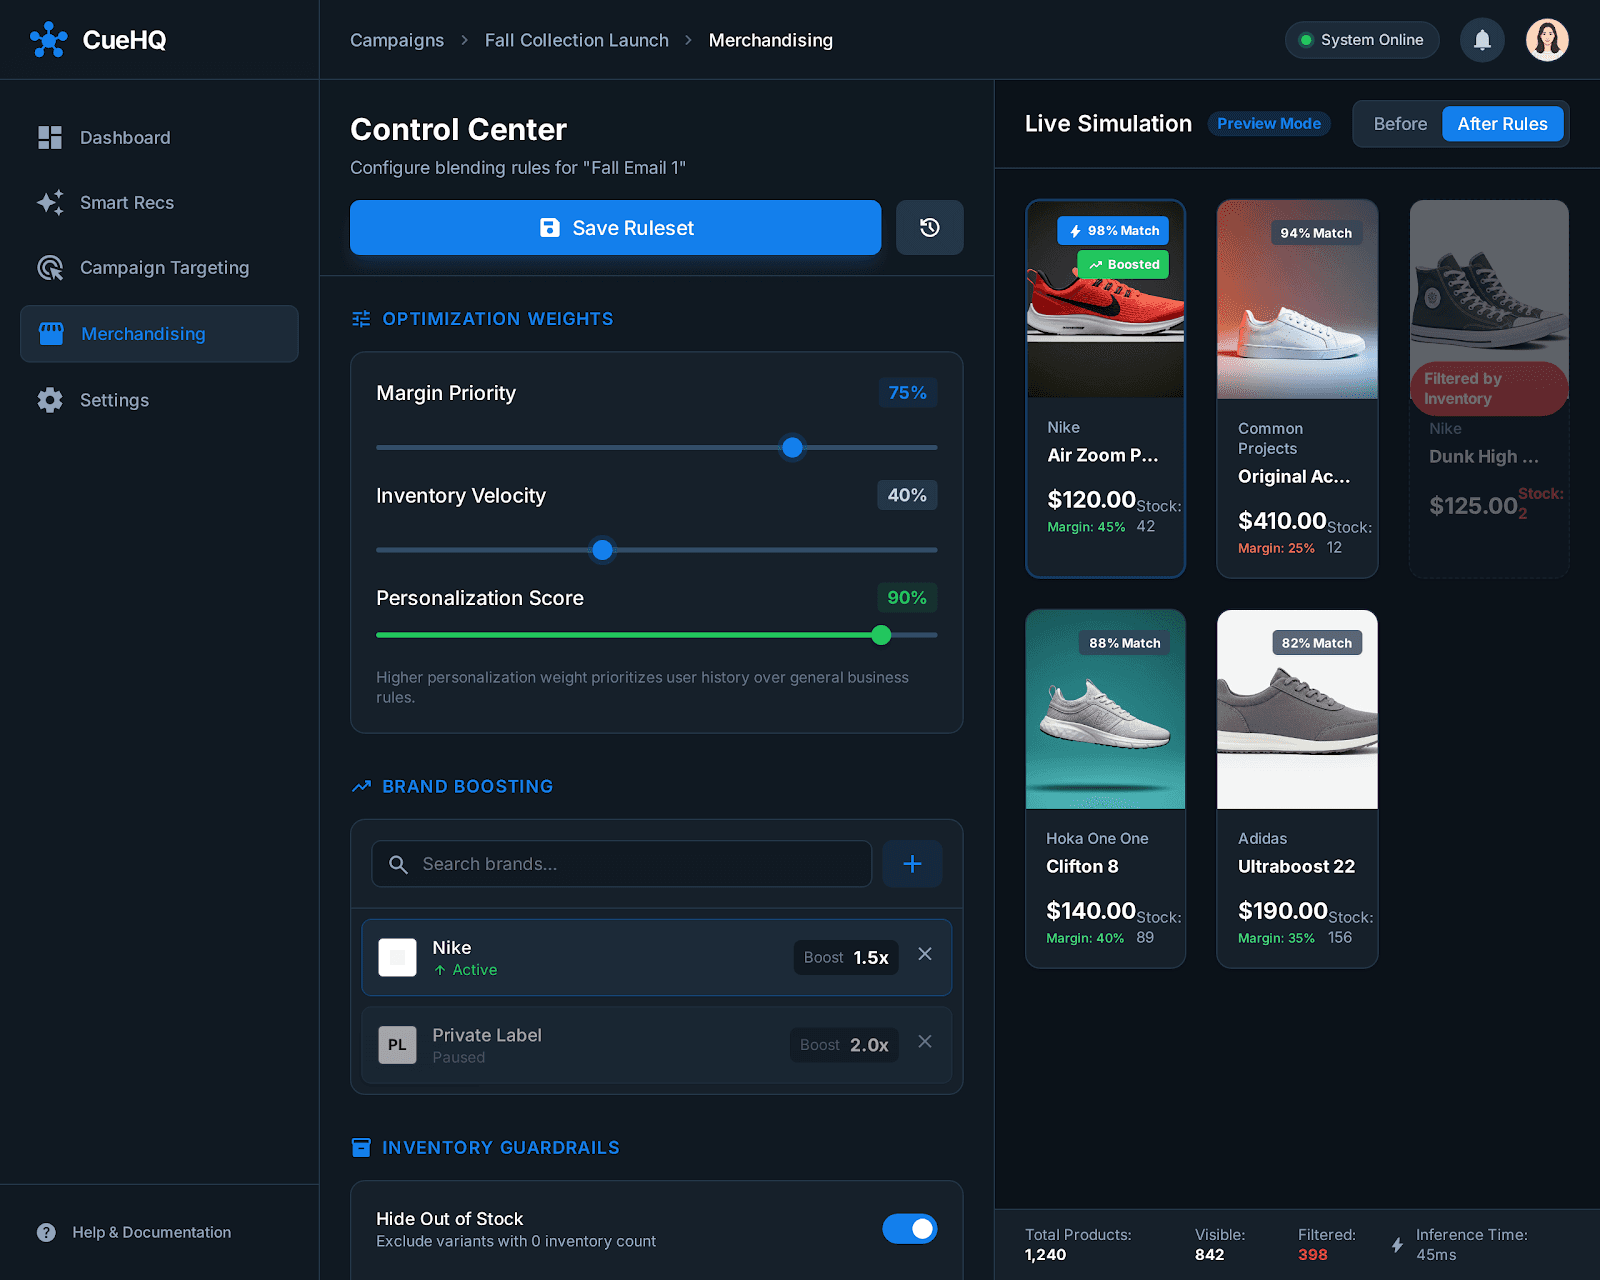The image size is (1600, 1280).
Task: Click the version history clock icon
Action: coord(929,227)
